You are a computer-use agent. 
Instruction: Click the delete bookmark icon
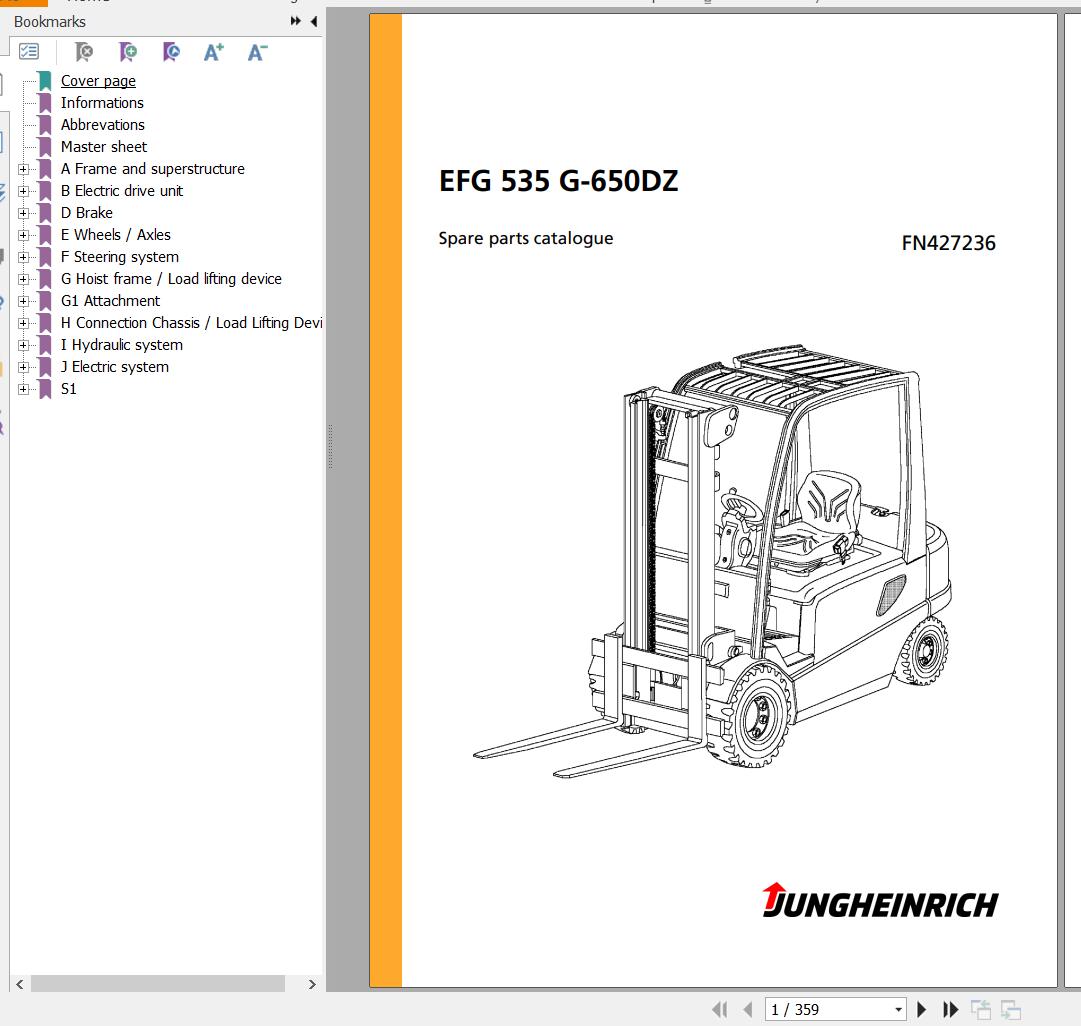(x=85, y=52)
